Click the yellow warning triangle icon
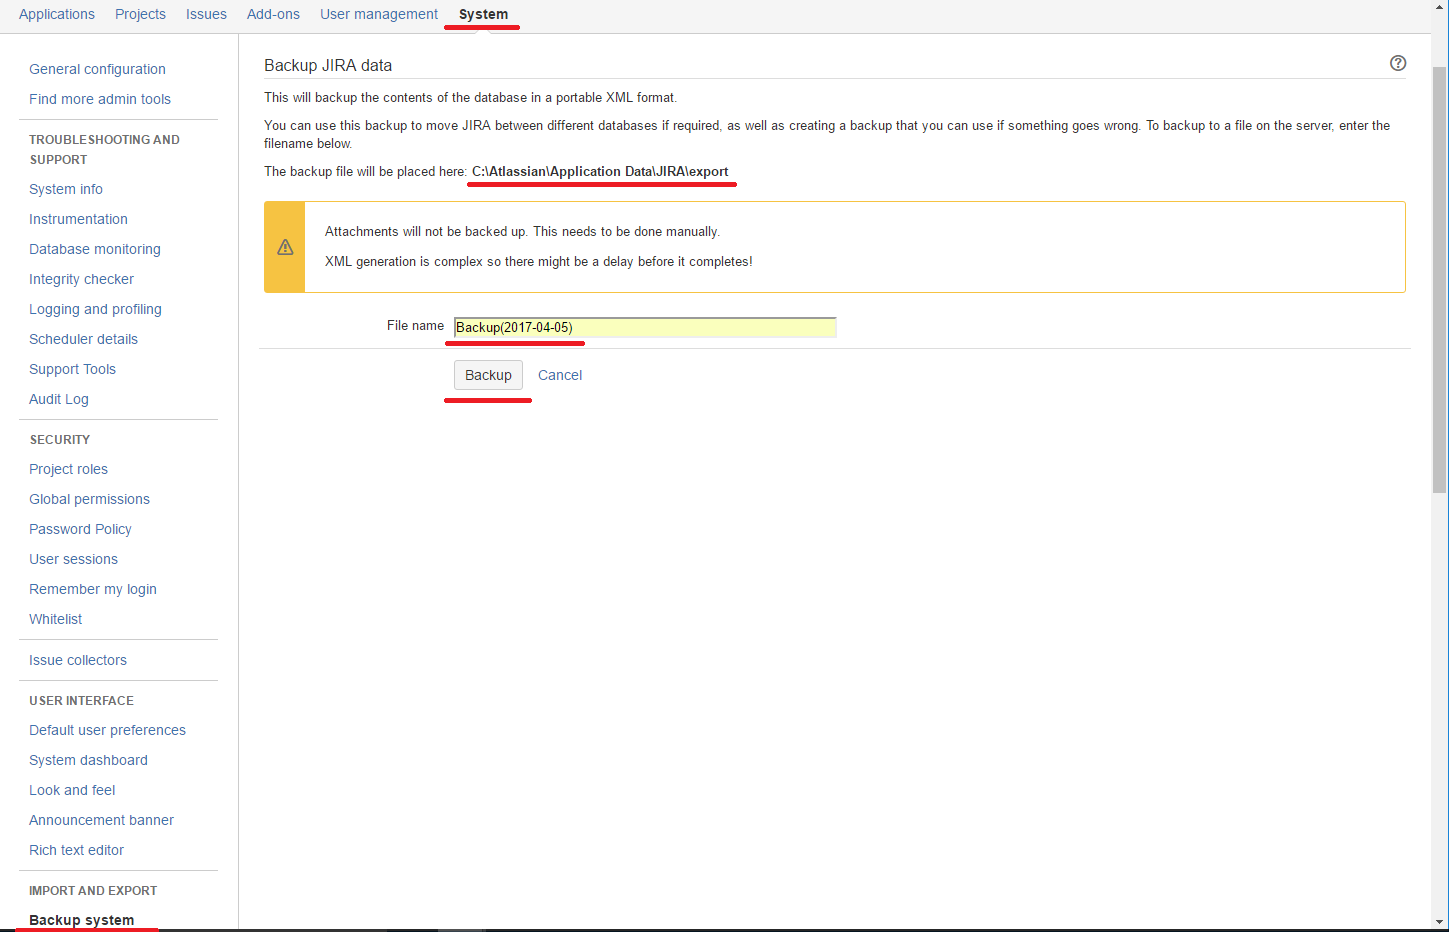This screenshot has width=1449, height=932. [x=285, y=247]
